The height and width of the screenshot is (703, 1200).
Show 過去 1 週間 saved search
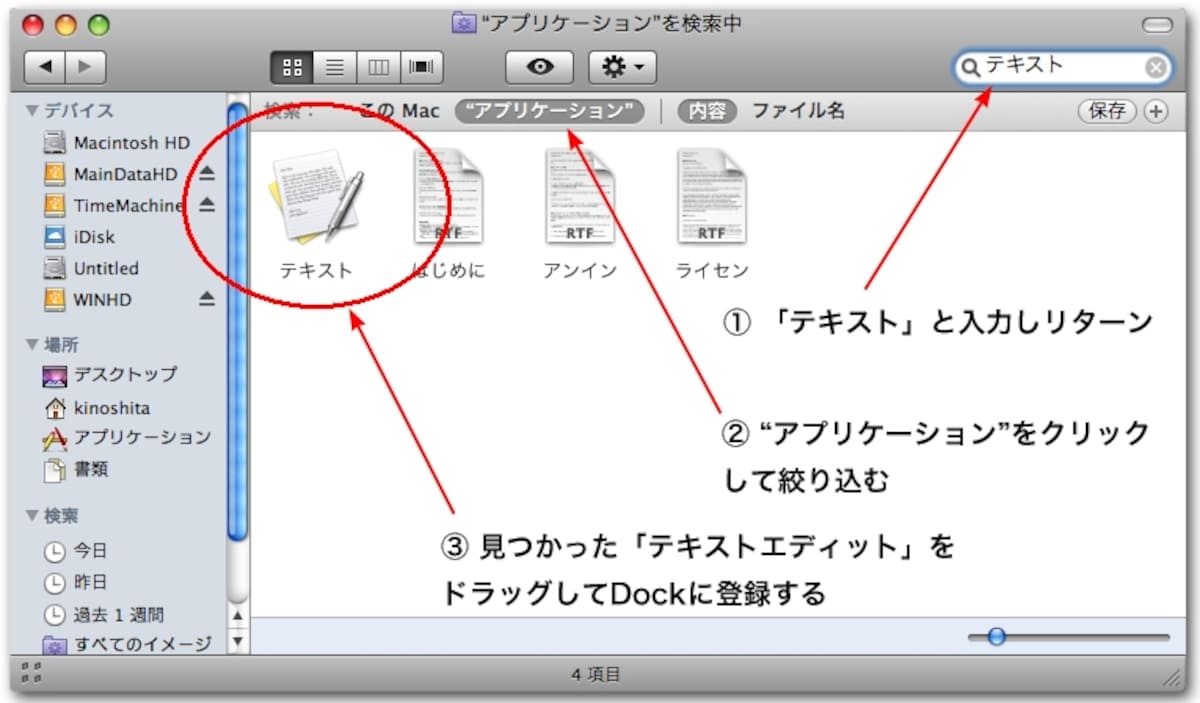click(x=104, y=614)
